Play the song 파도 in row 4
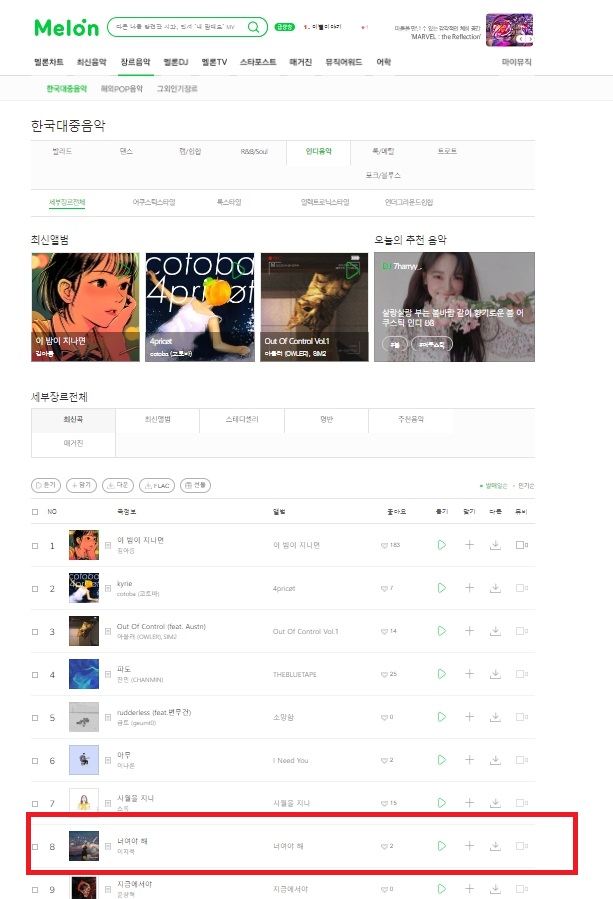Image resolution: width=613 pixels, height=899 pixels. tap(442, 674)
